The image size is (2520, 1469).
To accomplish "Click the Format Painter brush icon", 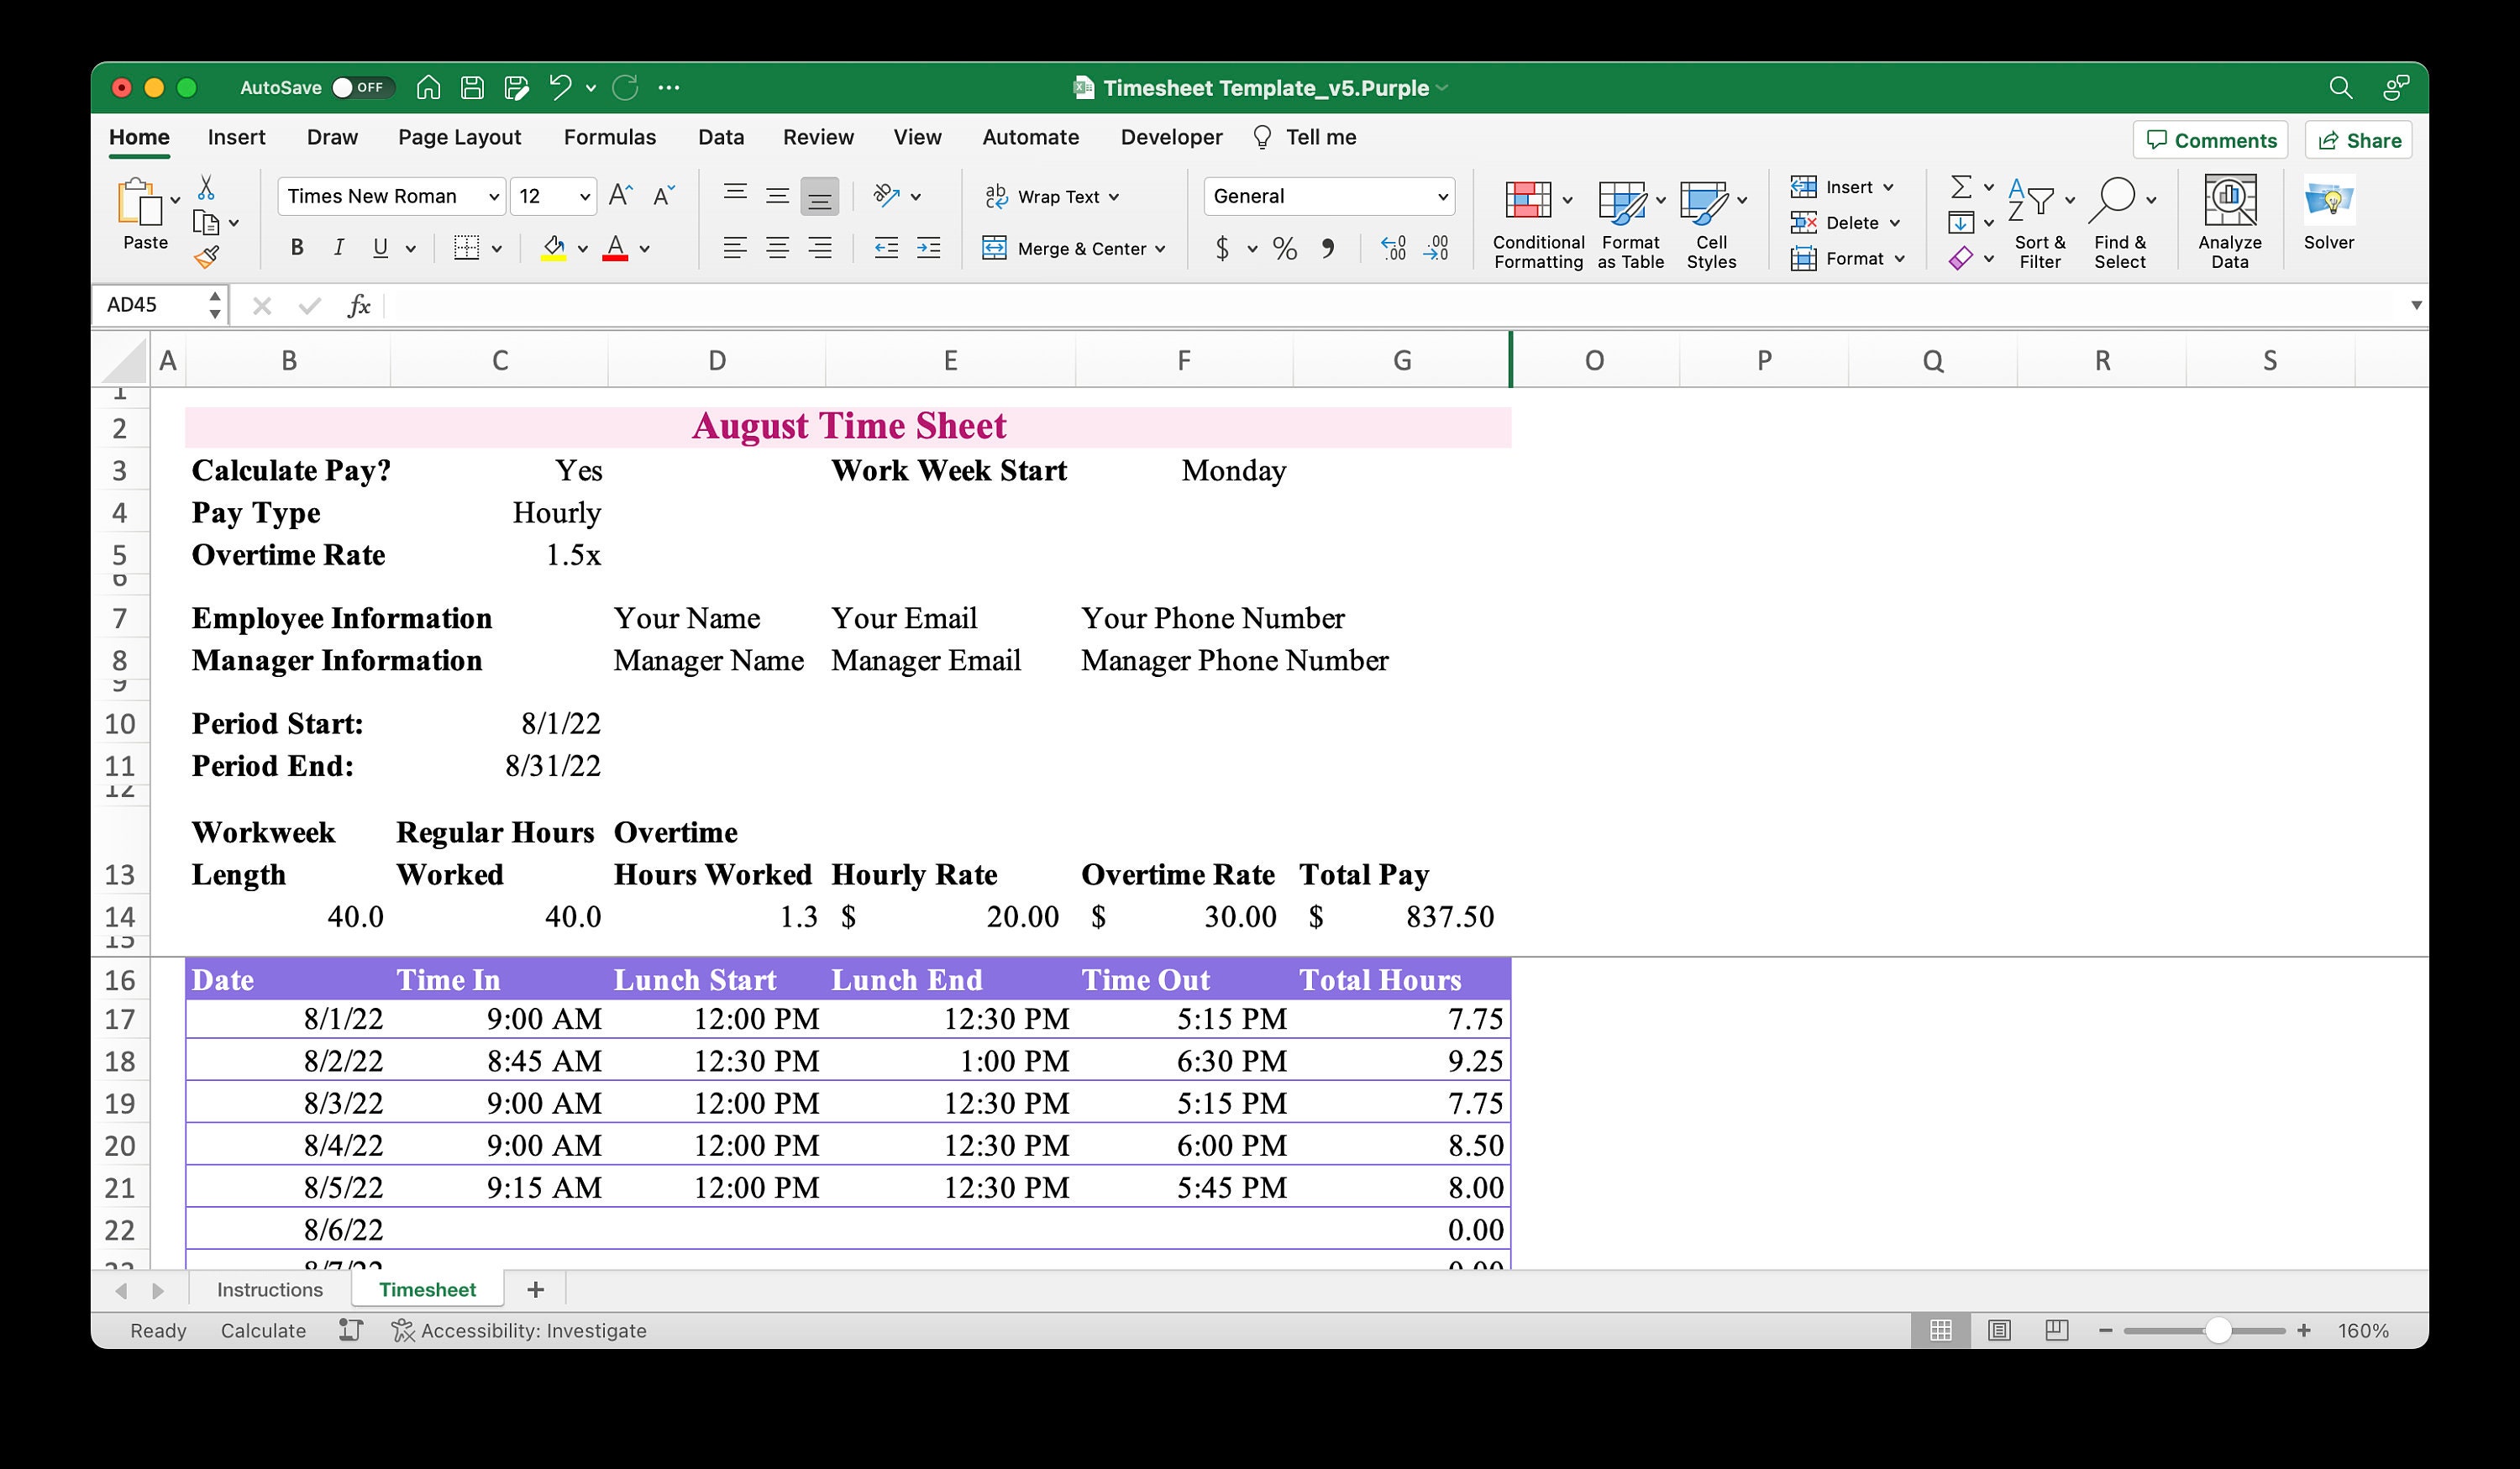I will (206, 258).
